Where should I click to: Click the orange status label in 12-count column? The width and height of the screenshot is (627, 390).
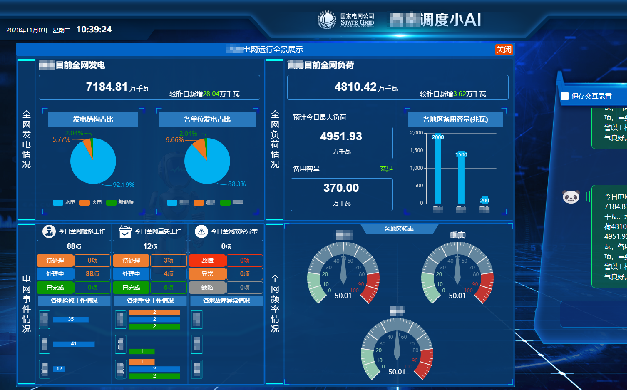pyautogui.click(x=131, y=260)
